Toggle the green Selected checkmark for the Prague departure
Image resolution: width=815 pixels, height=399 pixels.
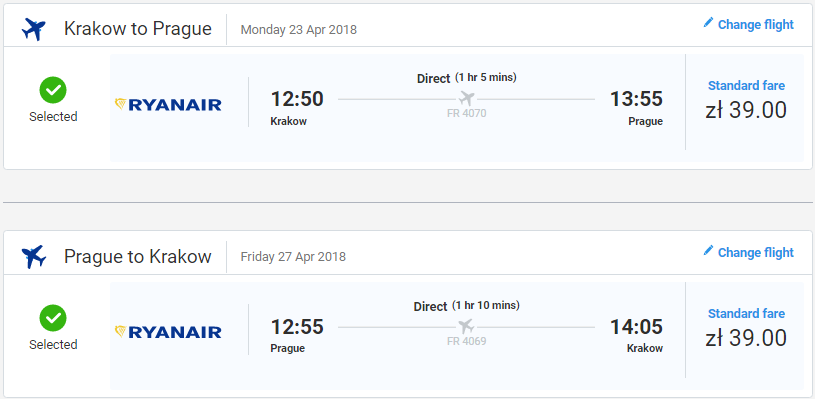(x=53, y=318)
